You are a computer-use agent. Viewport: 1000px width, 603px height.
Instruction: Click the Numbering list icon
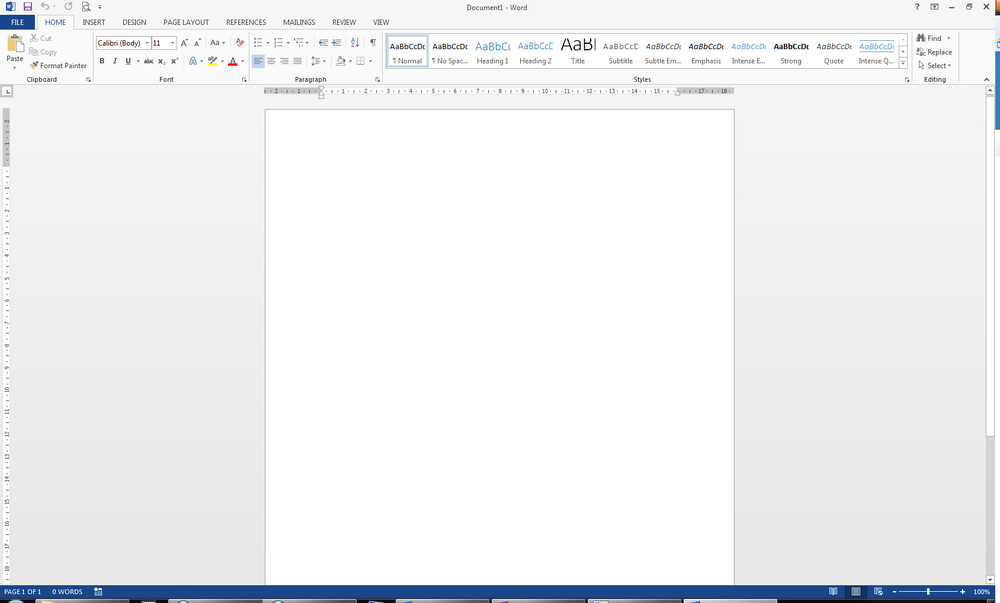coord(278,43)
